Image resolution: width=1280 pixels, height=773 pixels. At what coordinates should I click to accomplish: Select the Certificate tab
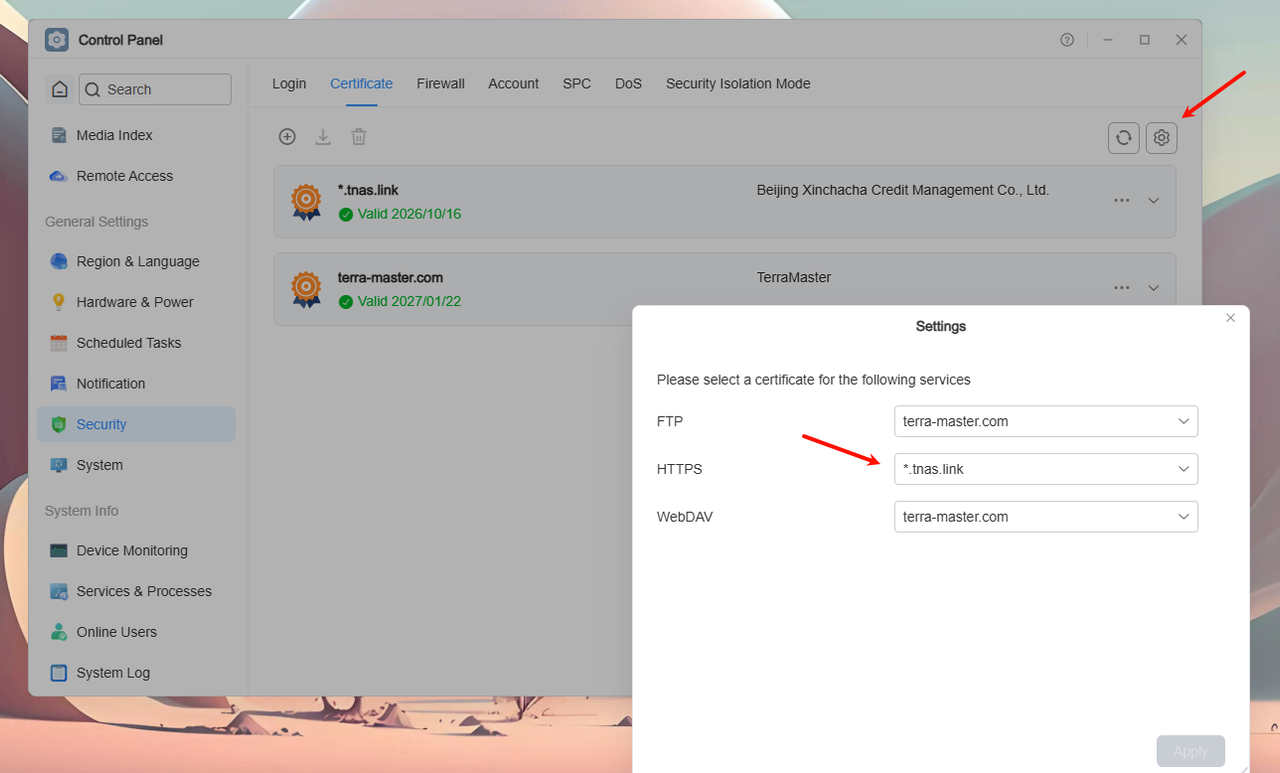point(361,84)
